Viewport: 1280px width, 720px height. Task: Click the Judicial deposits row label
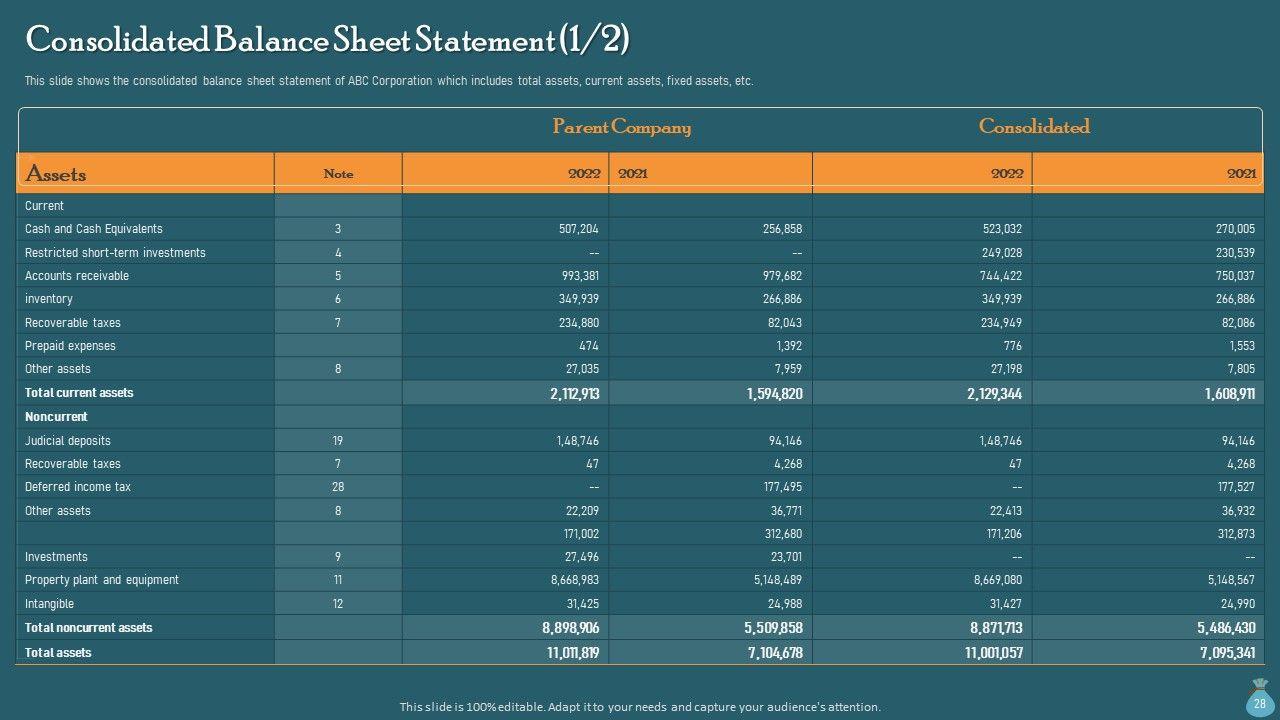[x=68, y=441]
